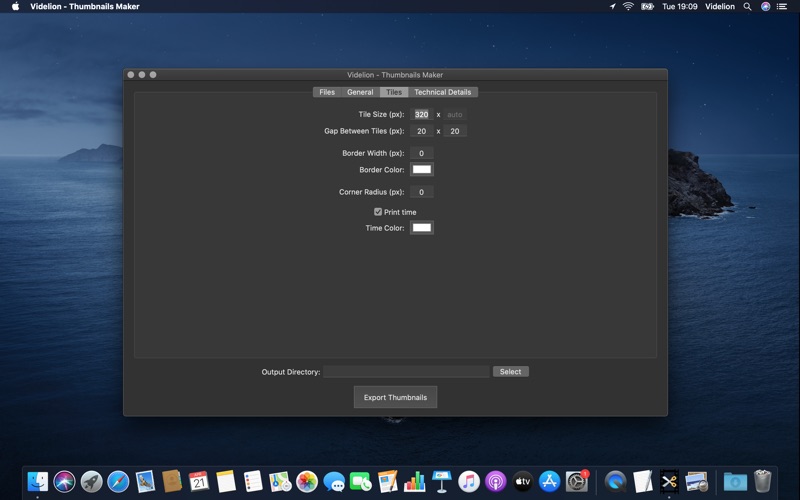Click the Videlion scissors film icon in Dock
Screen dimensions: 800x500
[x=669, y=481]
